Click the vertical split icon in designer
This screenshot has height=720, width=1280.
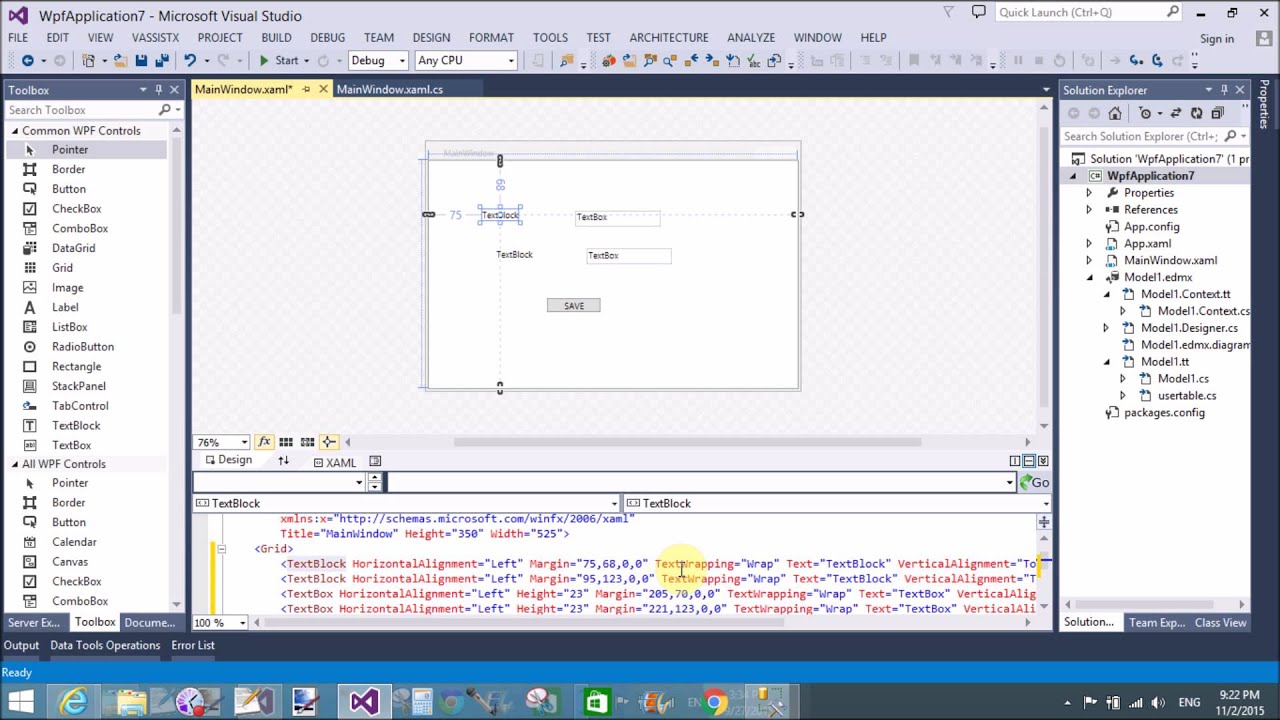(x=1015, y=461)
